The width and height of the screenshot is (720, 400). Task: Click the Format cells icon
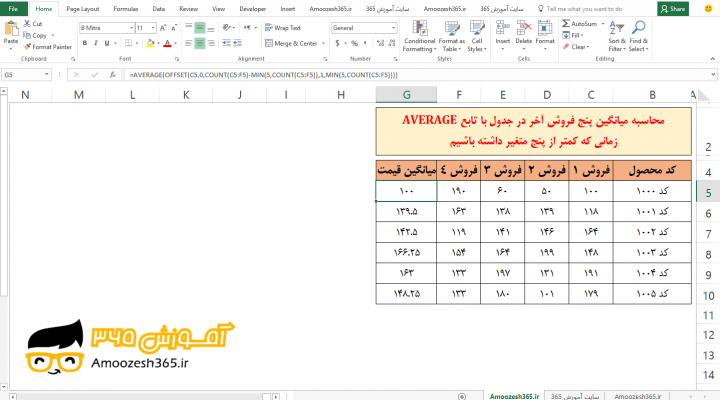545,28
